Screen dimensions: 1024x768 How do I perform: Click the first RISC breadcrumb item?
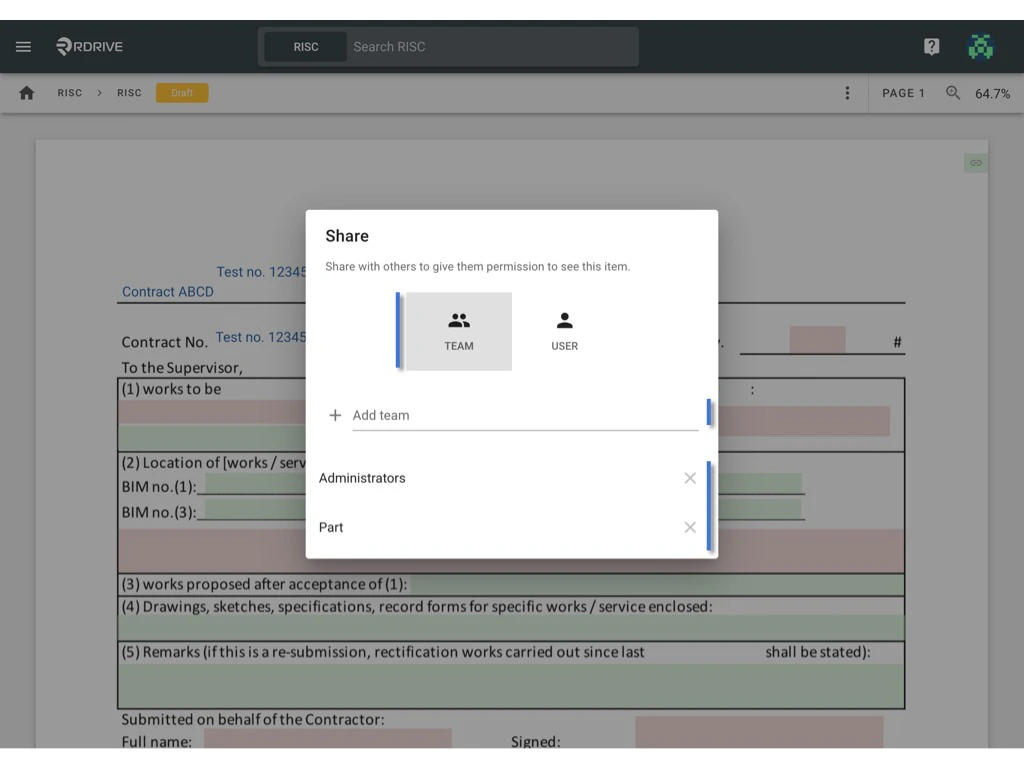pos(70,92)
